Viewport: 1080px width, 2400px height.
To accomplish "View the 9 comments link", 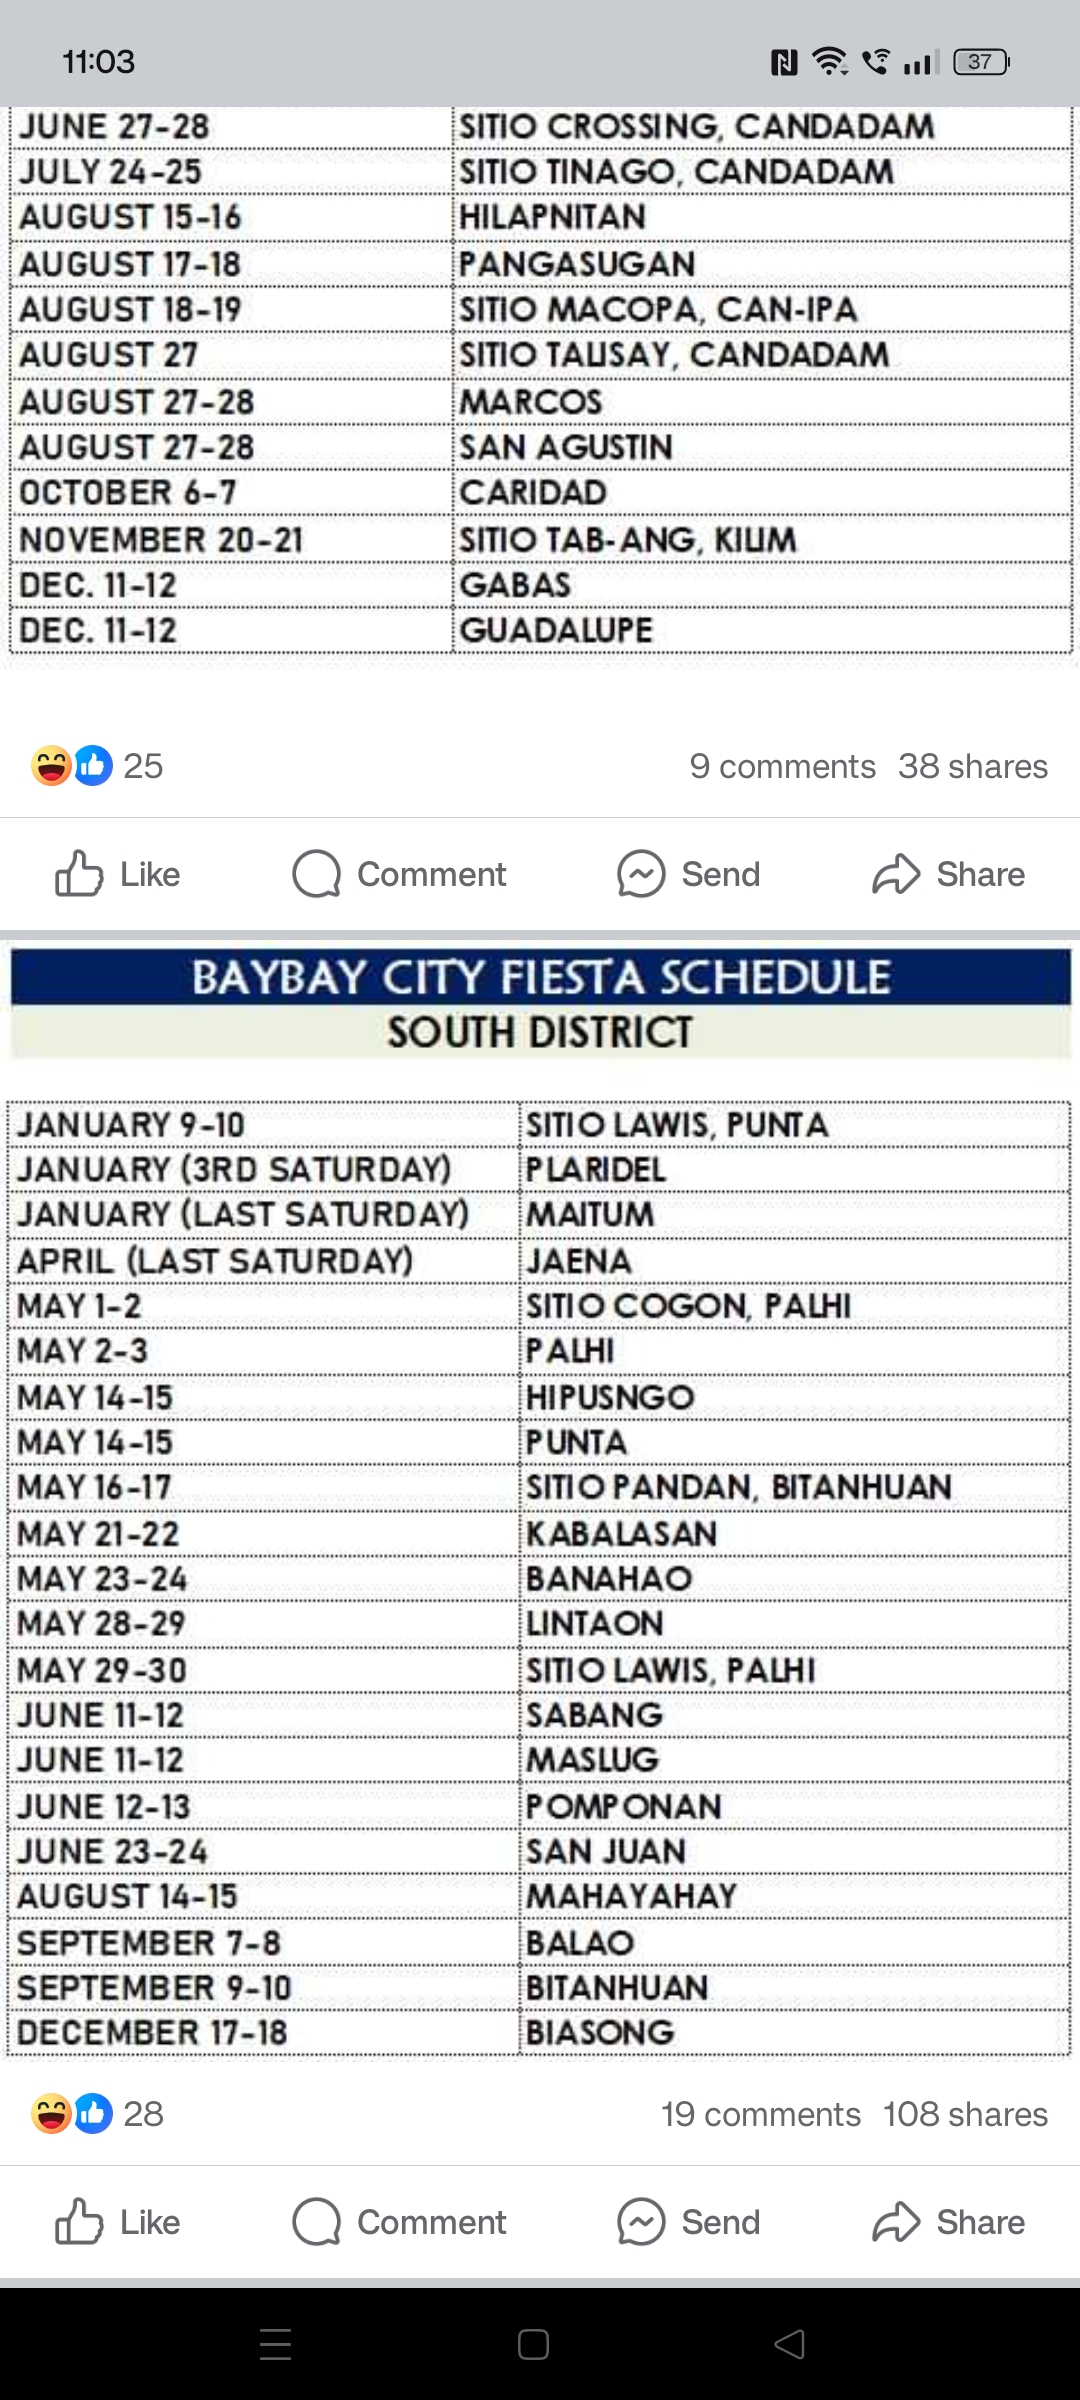I will pos(782,766).
